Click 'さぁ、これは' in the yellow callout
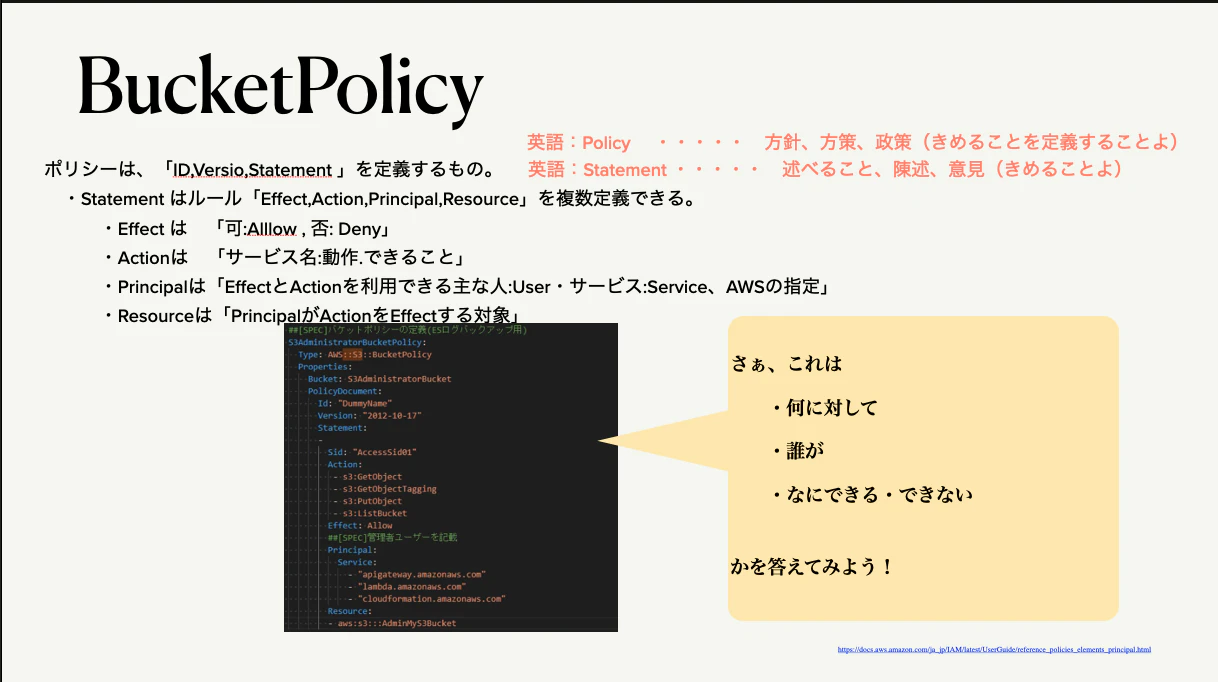This screenshot has width=1218, height=682. [787, 363]
